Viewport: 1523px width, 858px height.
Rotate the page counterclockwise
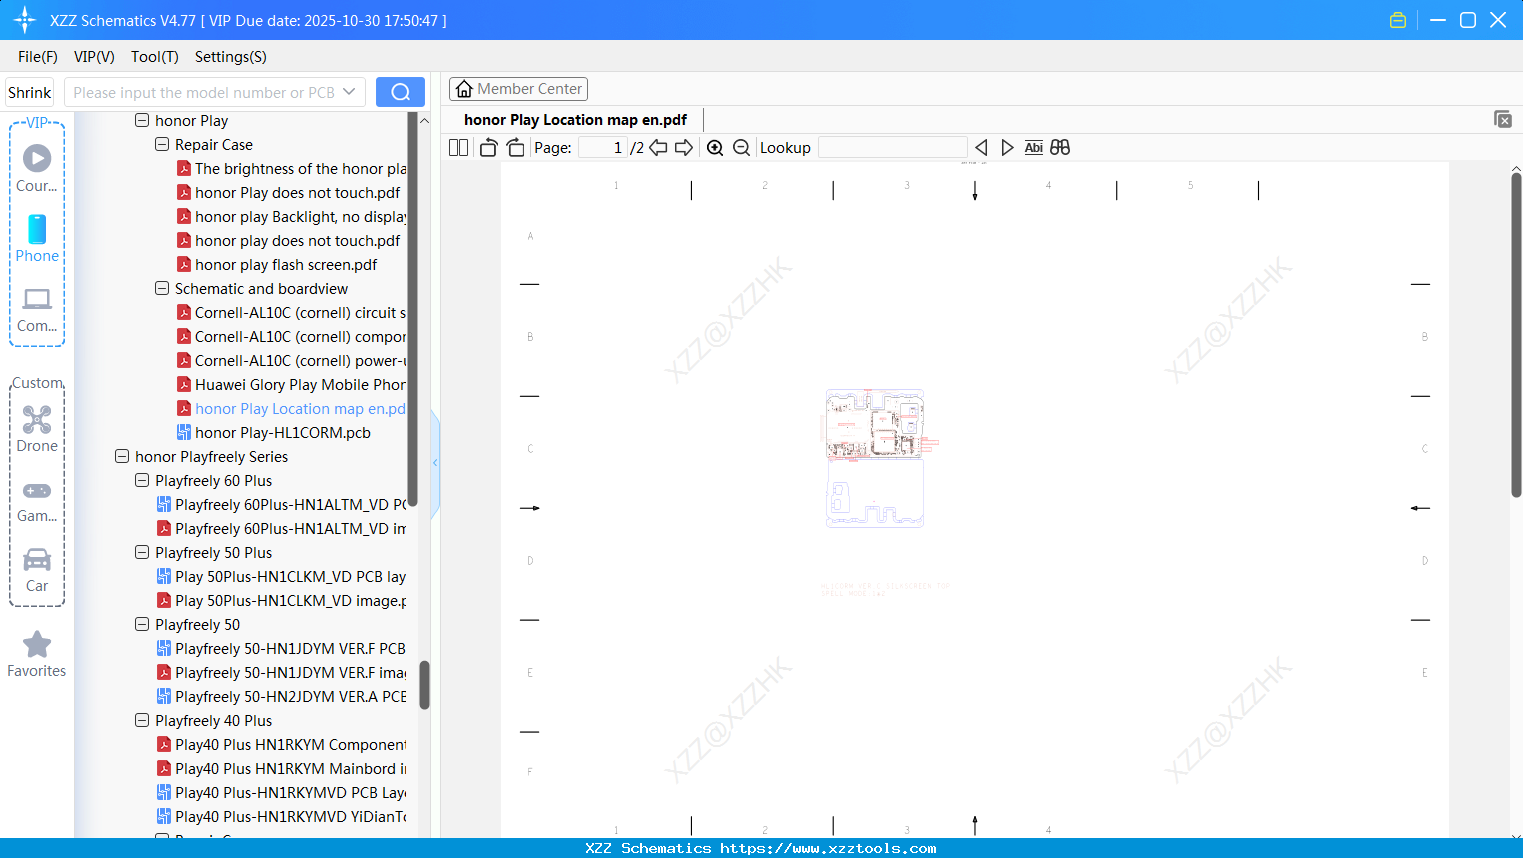coord(488,148)
